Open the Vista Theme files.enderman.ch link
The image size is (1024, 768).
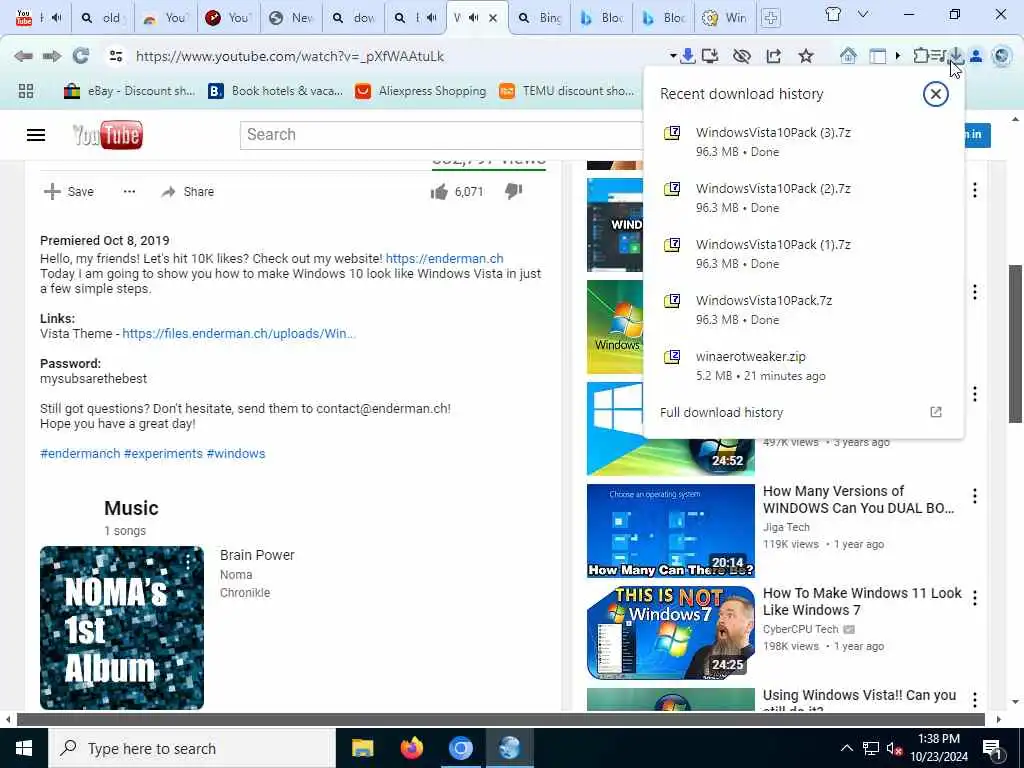point(239,334)
